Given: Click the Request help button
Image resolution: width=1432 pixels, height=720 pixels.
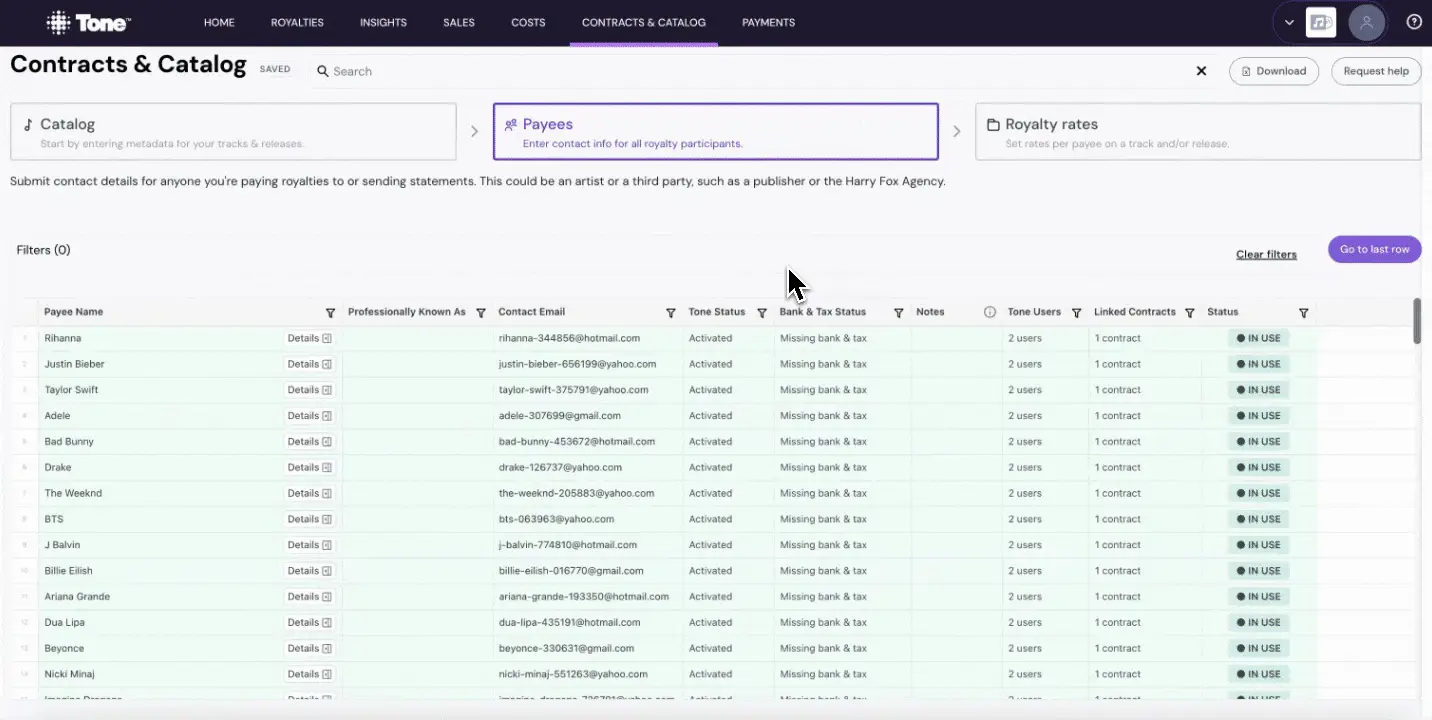Looking at the screenshot, I should tap(1376, 71).
